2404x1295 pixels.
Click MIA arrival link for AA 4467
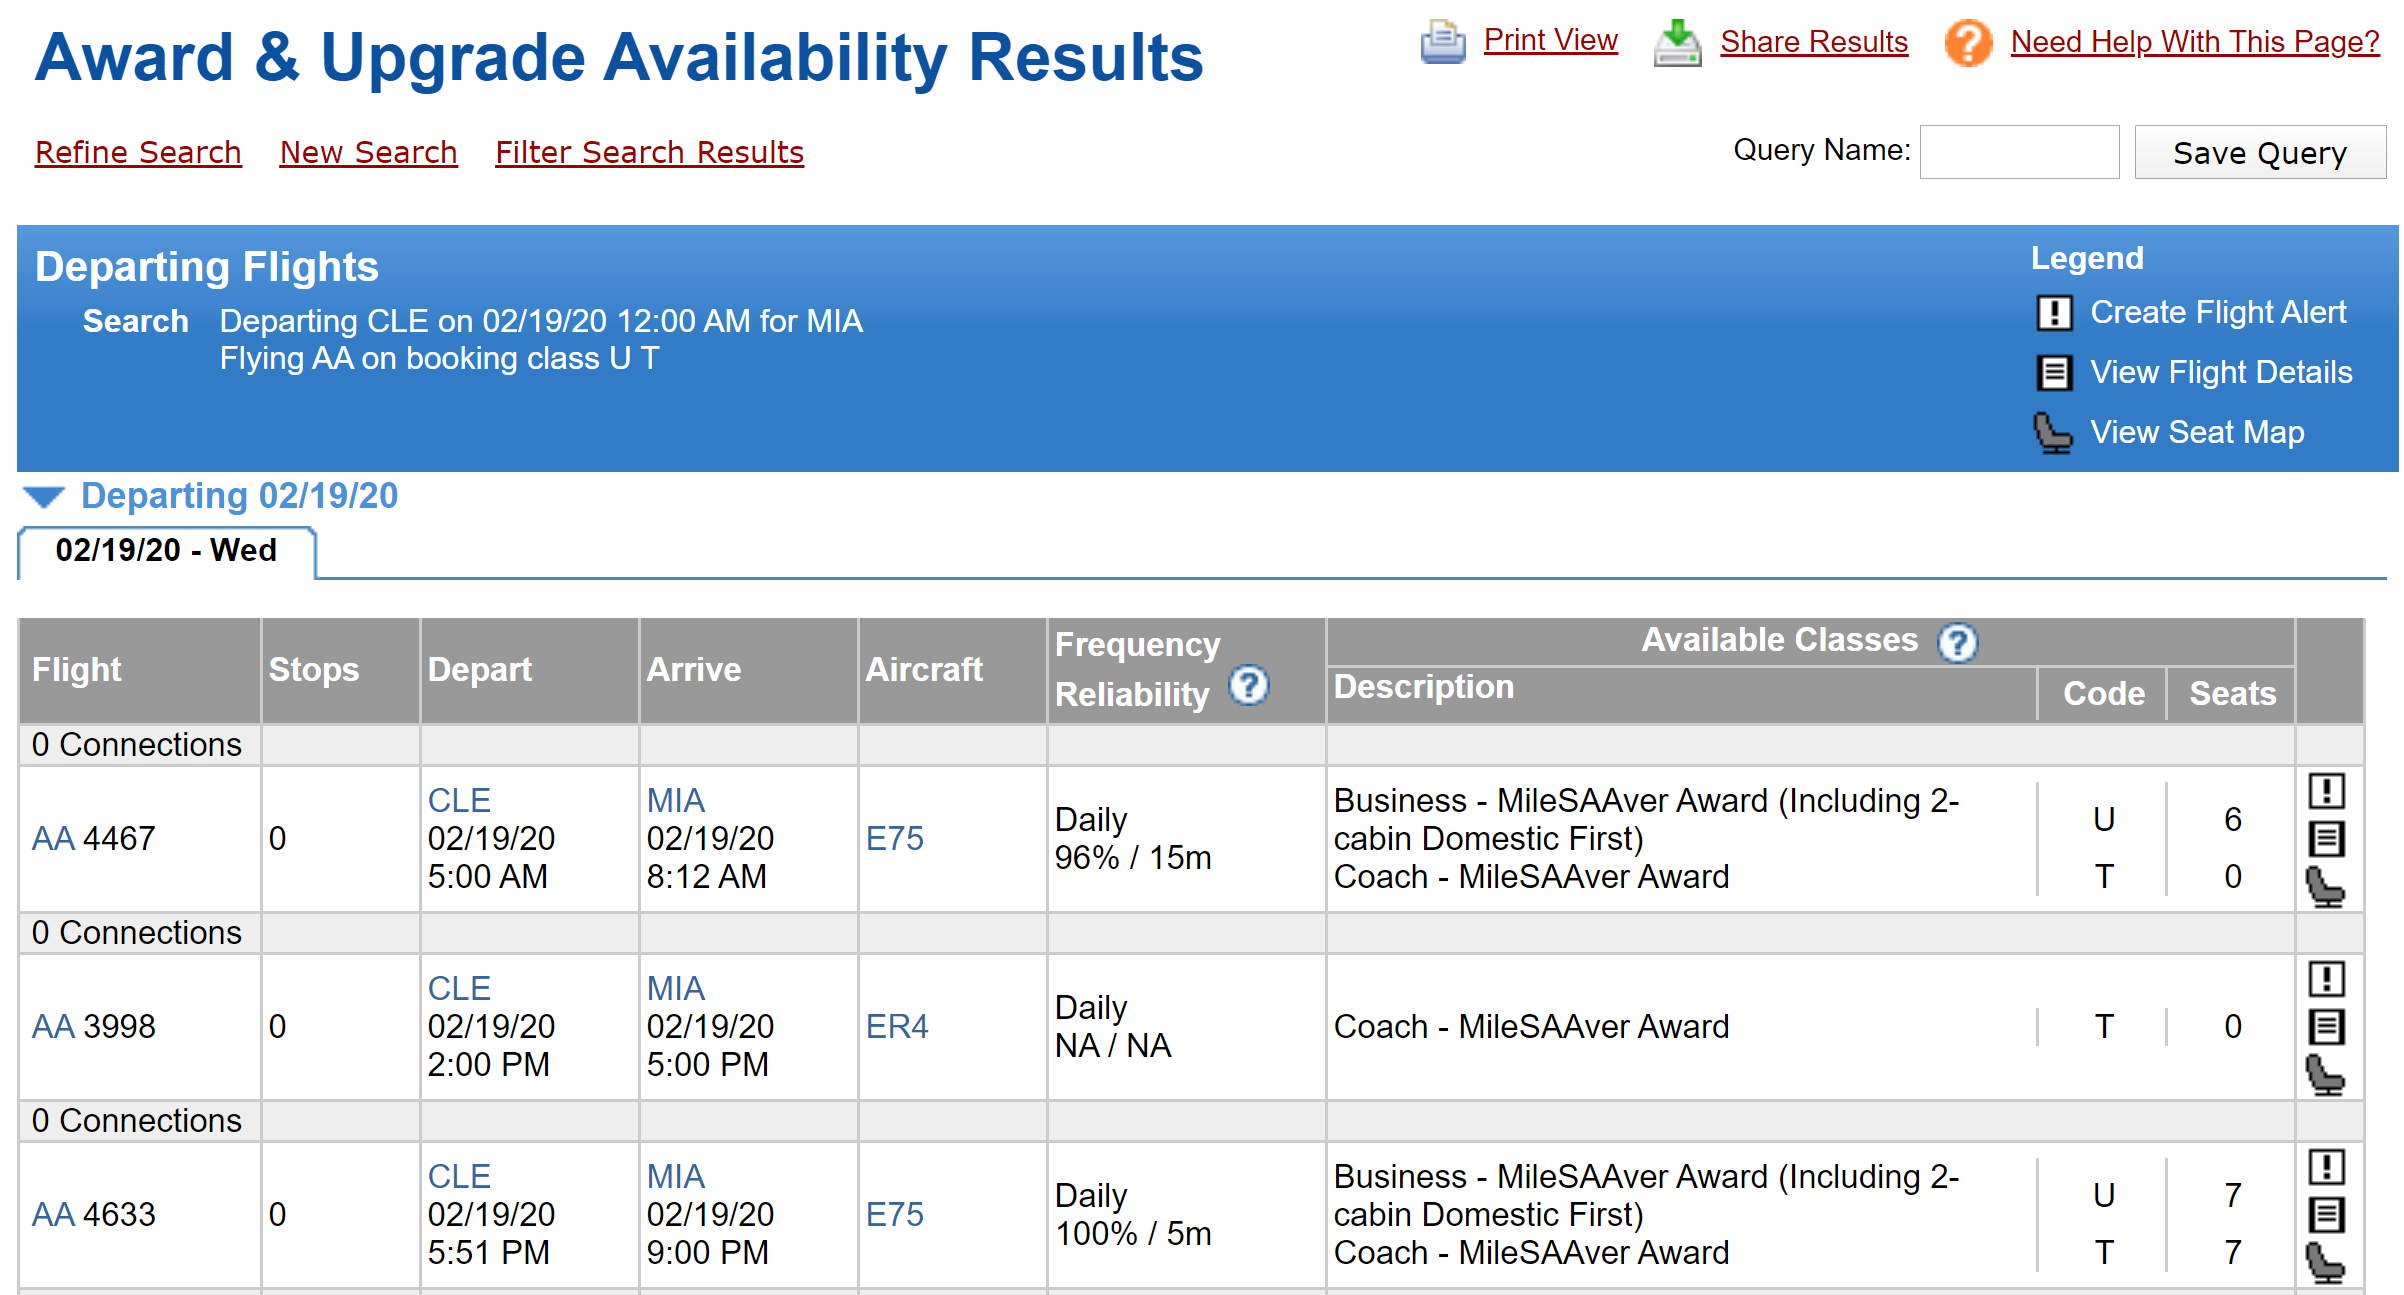(x=676, y=800)
